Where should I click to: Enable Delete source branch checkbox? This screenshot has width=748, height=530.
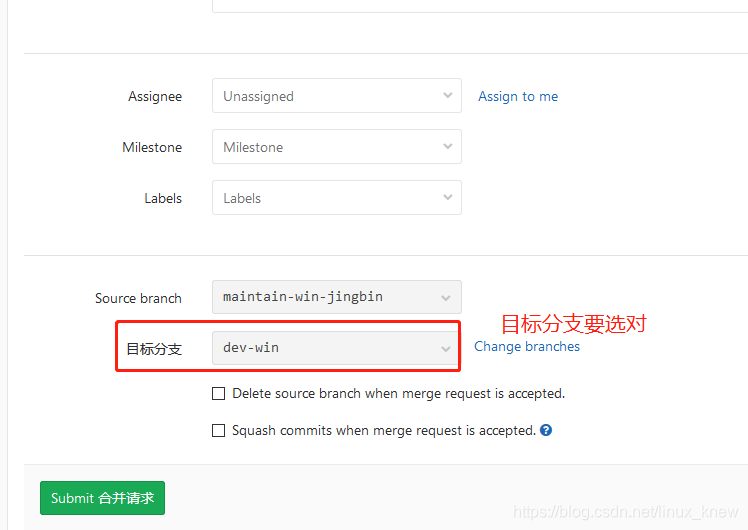[218, 394]
